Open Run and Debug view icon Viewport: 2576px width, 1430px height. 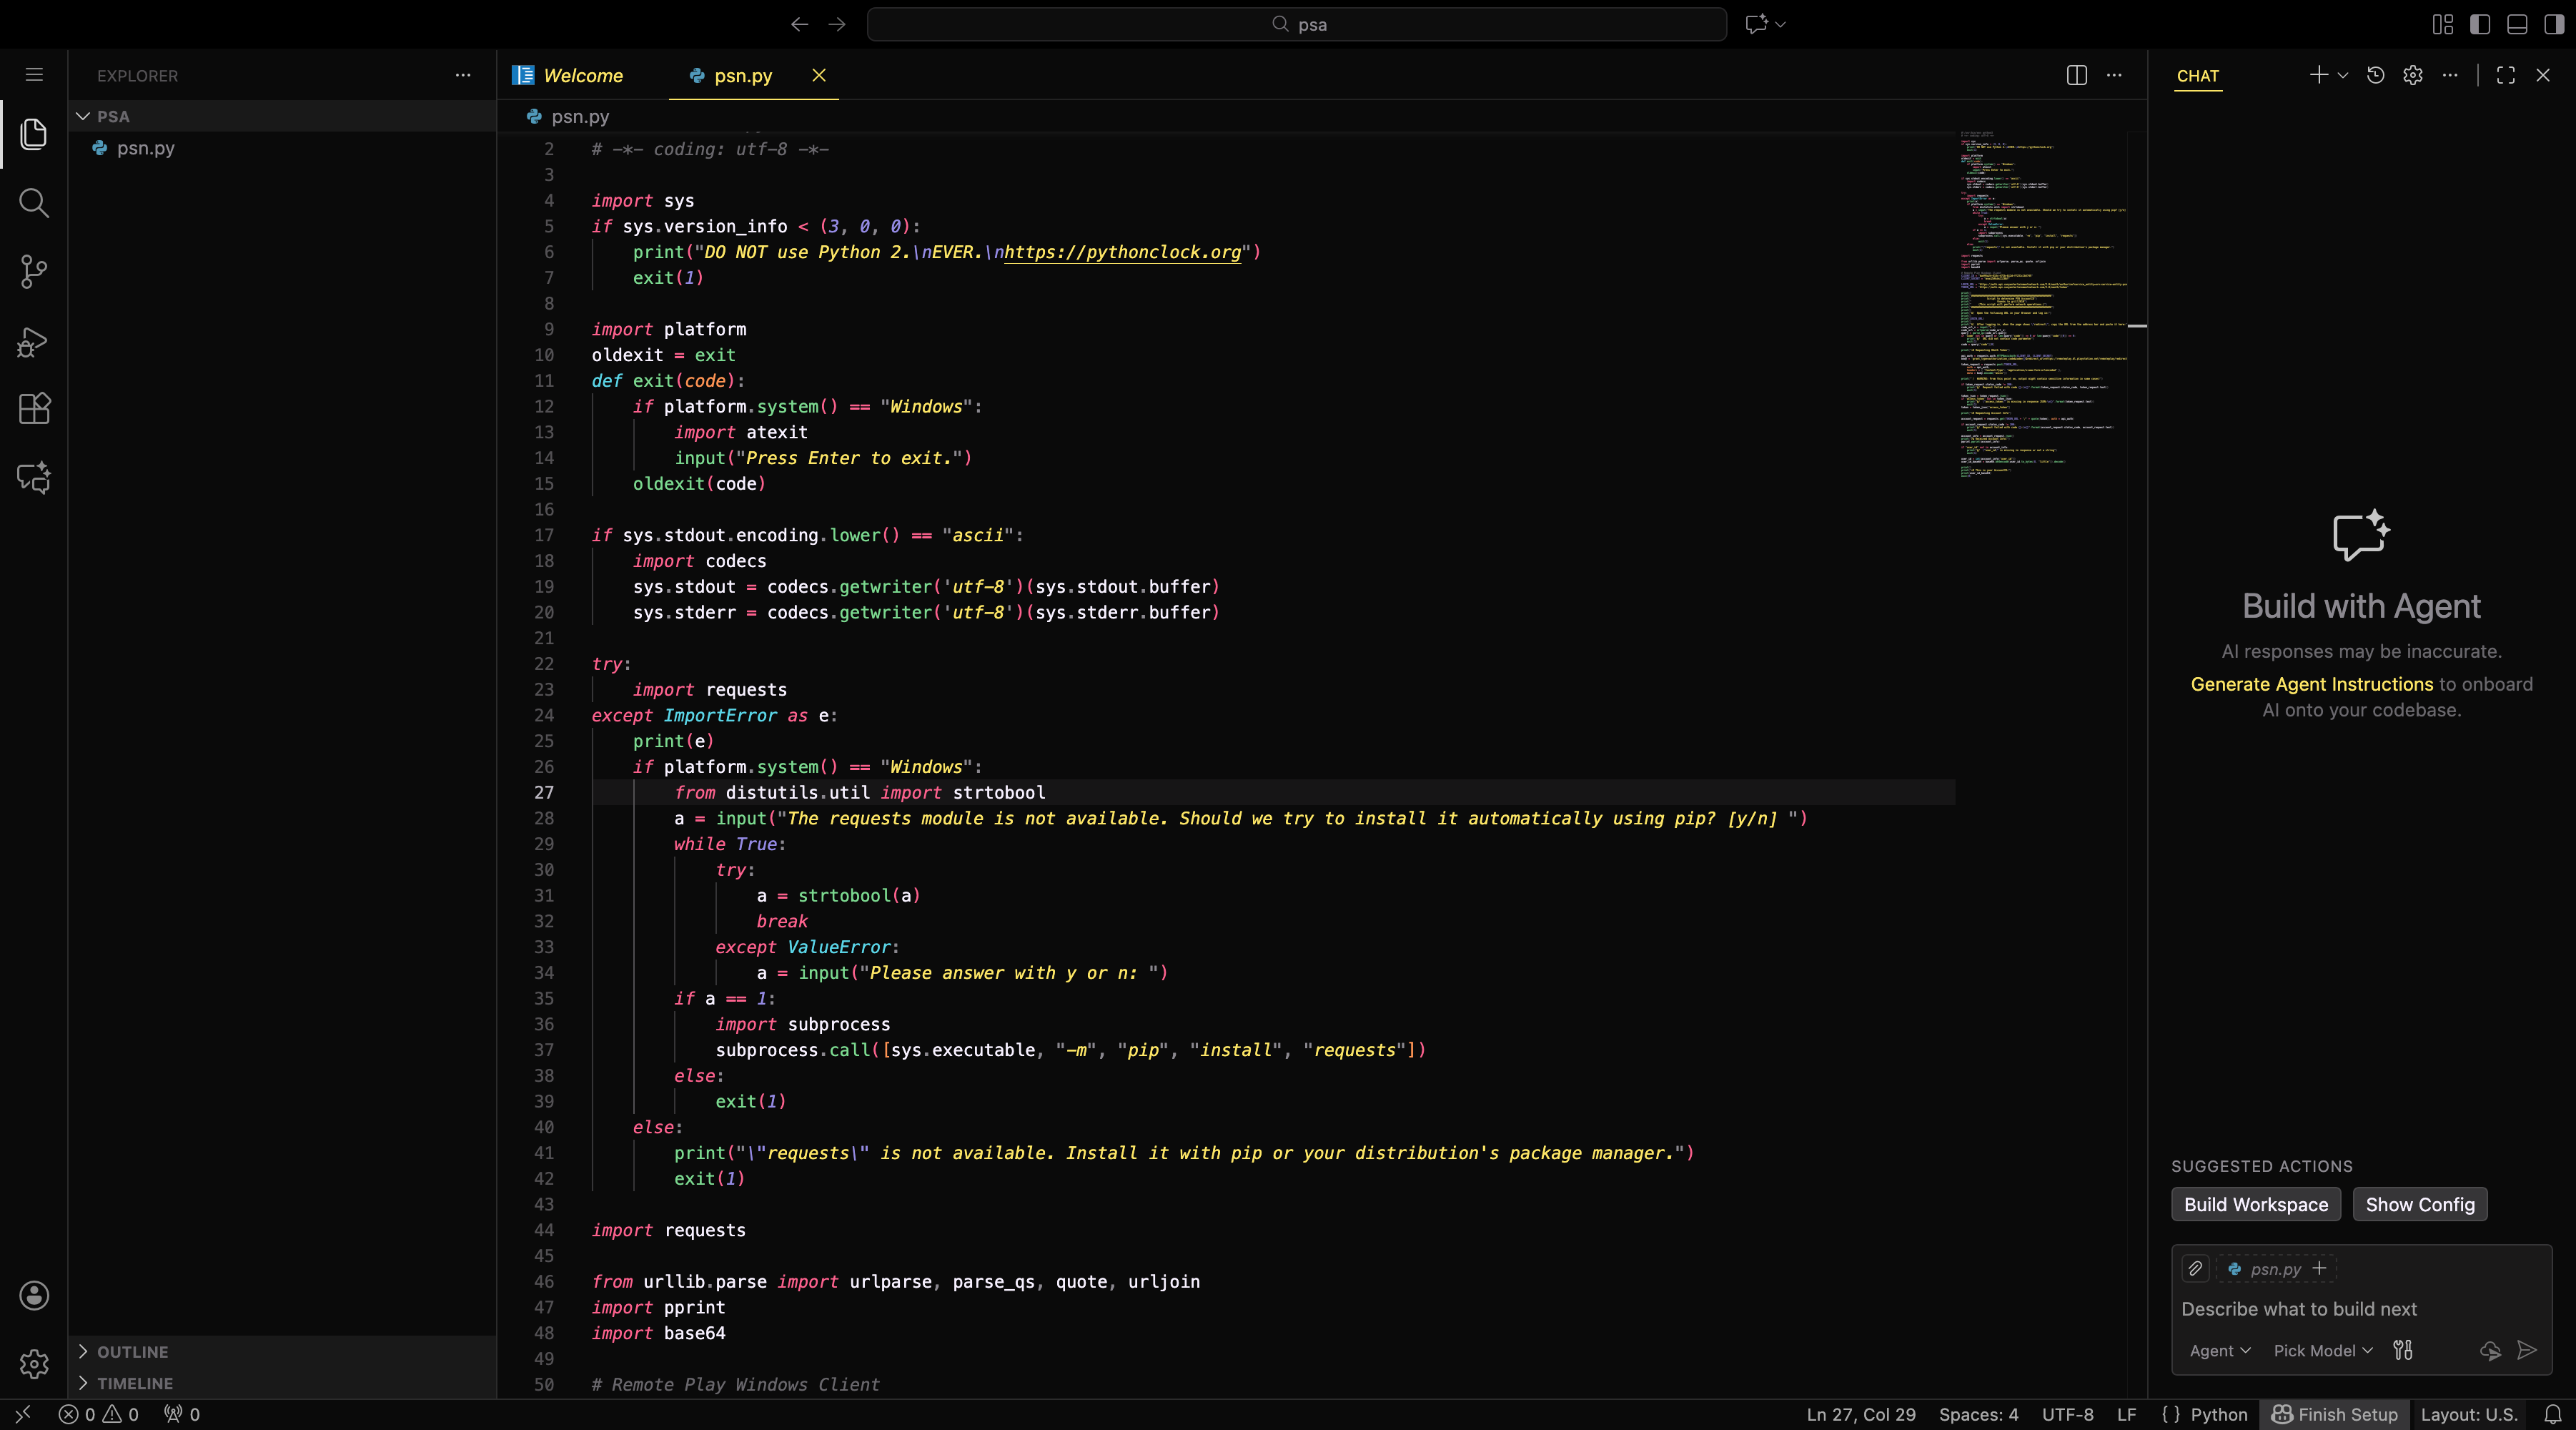[x=34, y=341]
